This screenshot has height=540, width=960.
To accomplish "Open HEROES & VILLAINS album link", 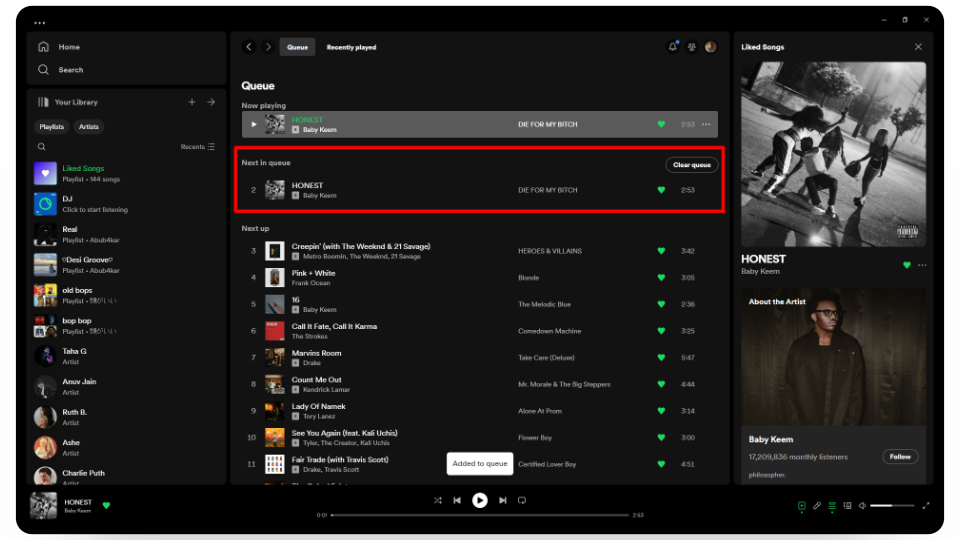I will (550, 251).
